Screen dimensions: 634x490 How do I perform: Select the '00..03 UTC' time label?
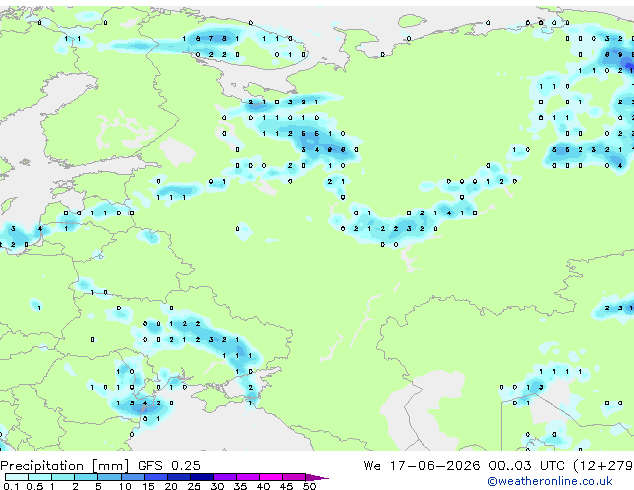[526, 466]
